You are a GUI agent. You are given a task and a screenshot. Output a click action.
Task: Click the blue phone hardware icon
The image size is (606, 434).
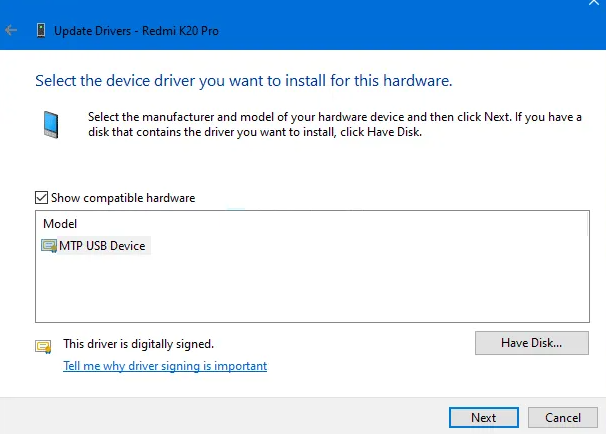pos(51,125)
